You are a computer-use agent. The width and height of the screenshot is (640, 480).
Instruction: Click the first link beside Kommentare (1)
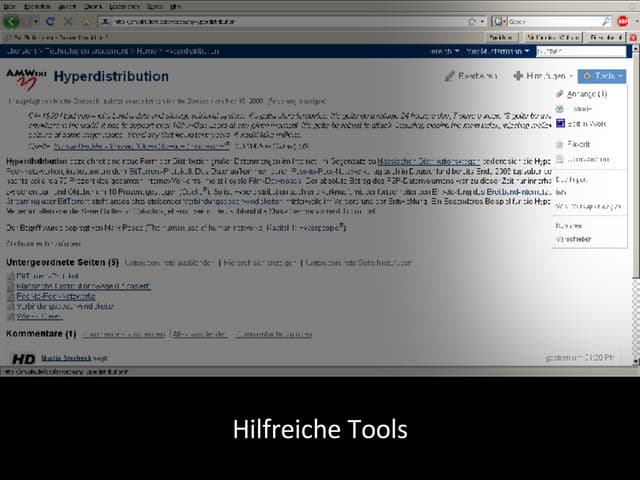pyautogui.click(x=124, y=334)
